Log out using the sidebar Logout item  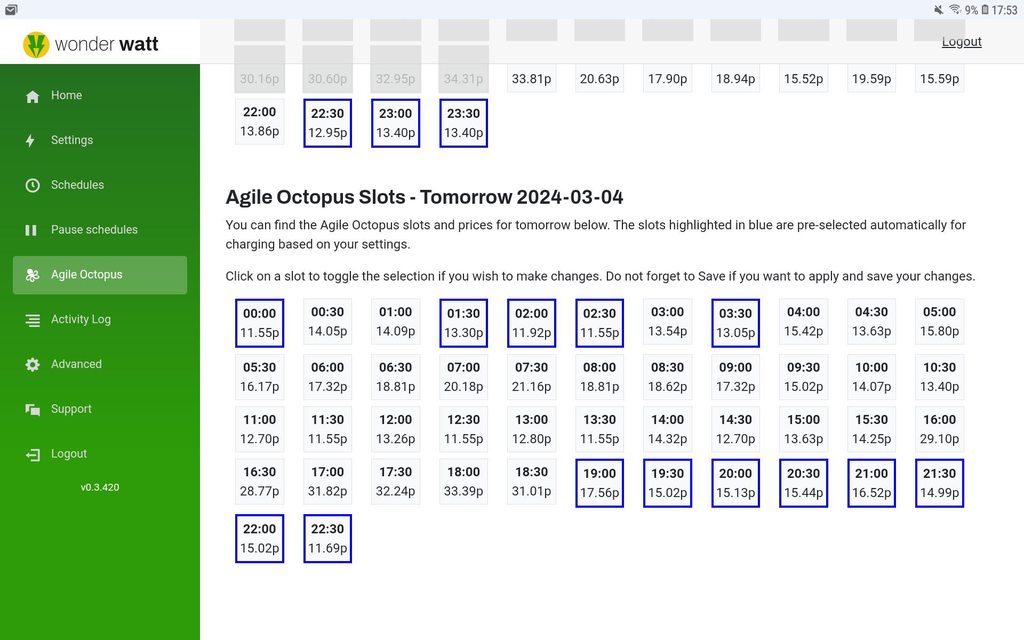coord(69,454)
